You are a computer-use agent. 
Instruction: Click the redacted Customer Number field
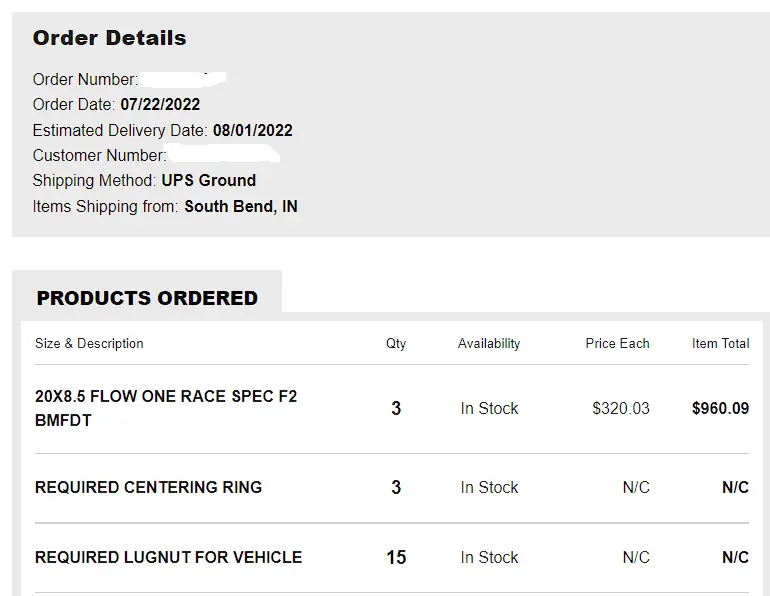(223, 155)
